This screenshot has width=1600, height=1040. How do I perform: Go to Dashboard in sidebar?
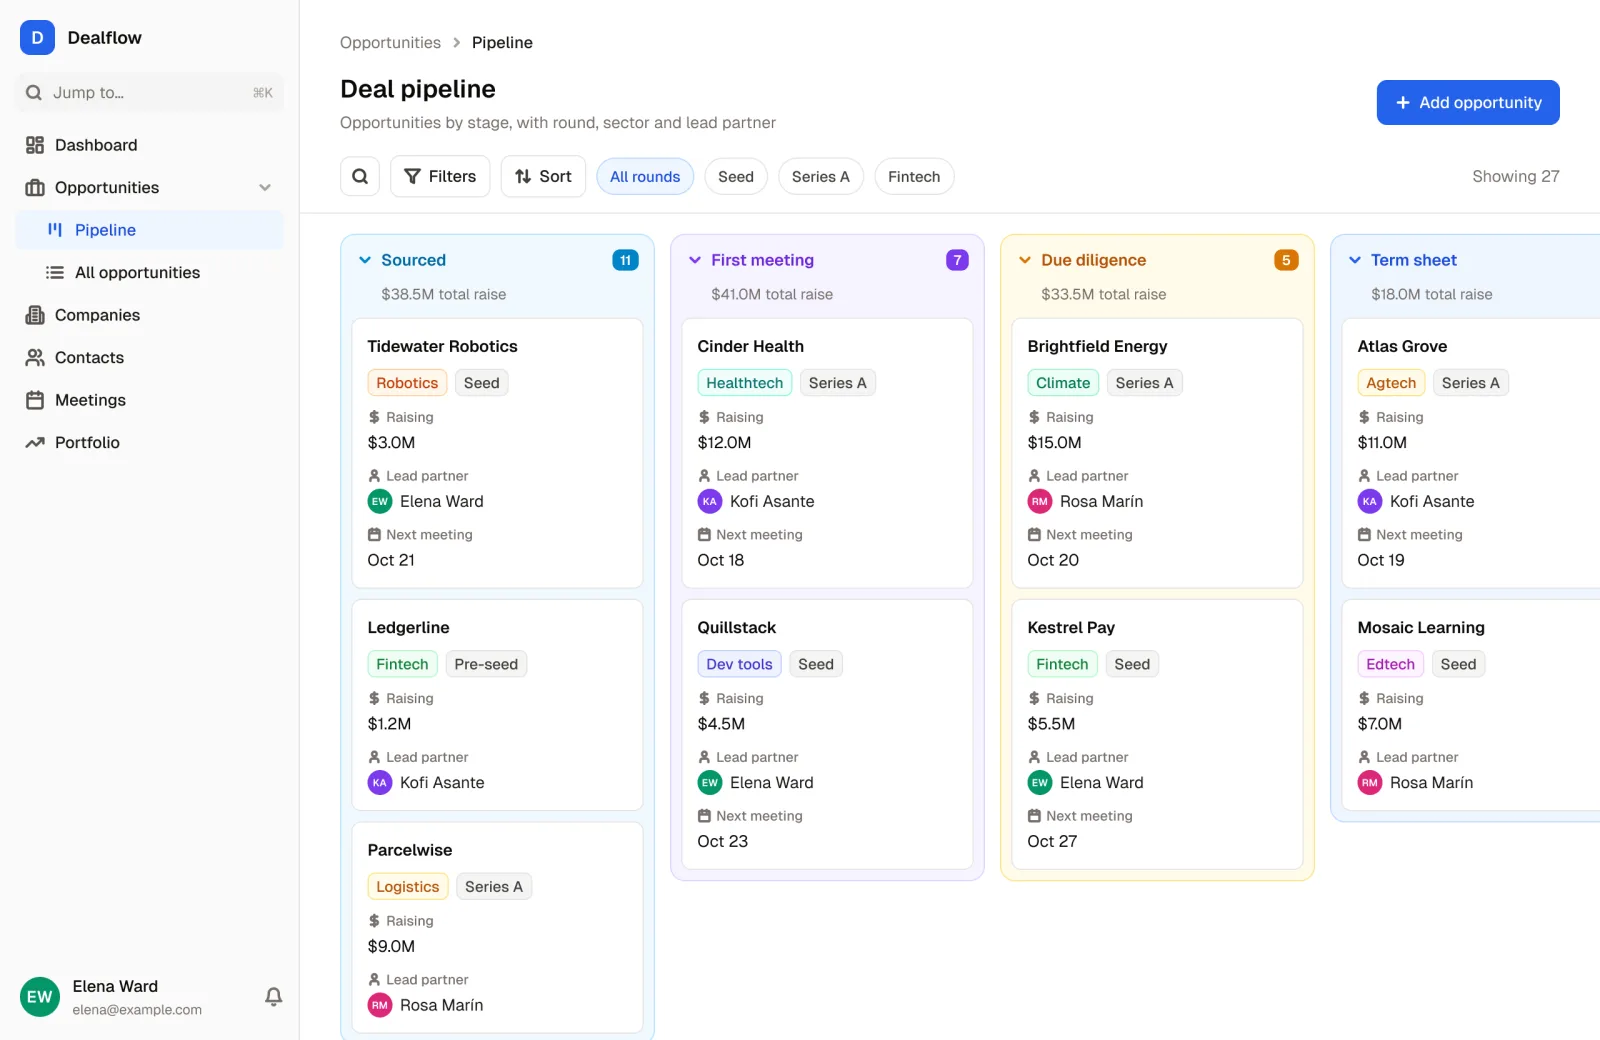point(150,145)
